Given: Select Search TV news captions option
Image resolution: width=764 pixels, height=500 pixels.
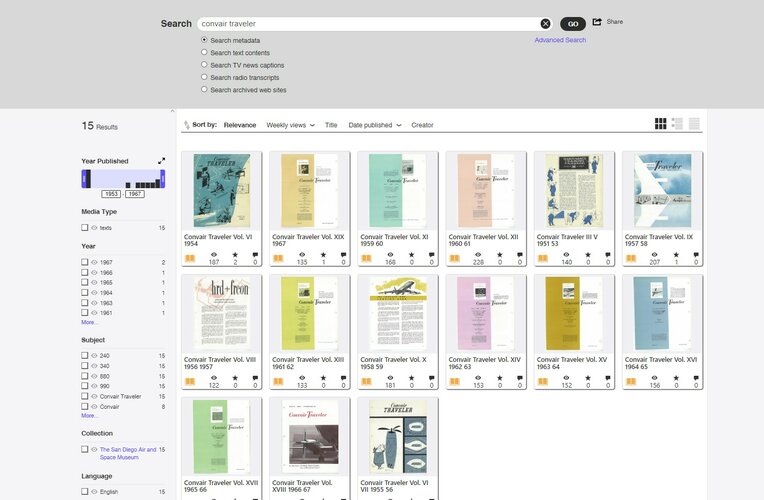Looking at the screenshot, I should (x=204, y=64).
